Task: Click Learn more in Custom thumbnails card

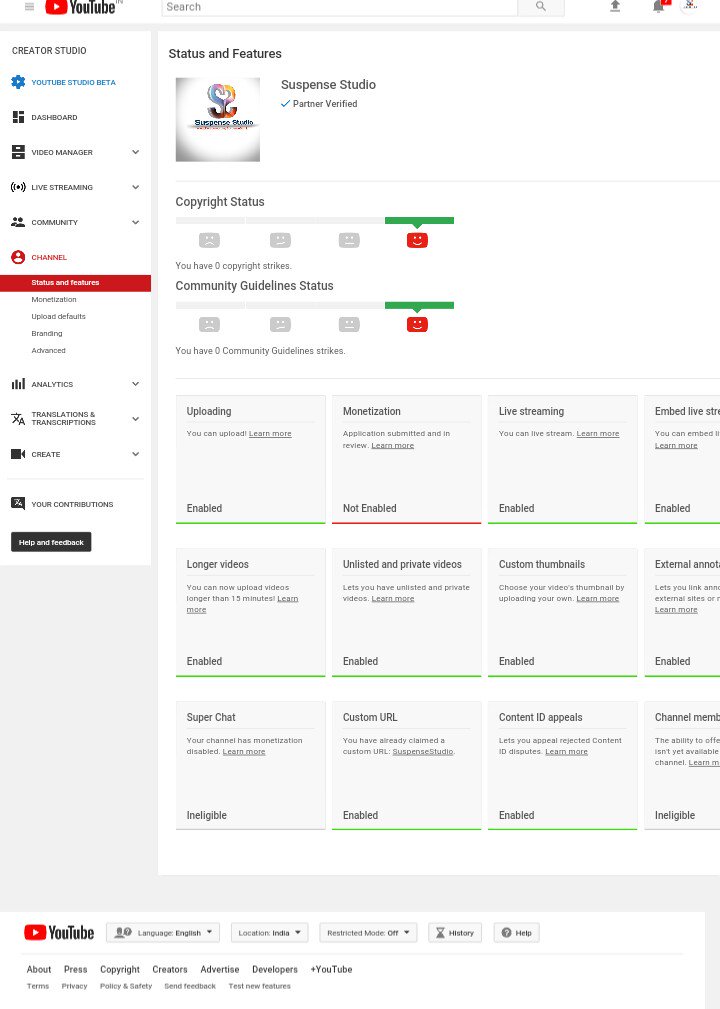Action: 598,598
